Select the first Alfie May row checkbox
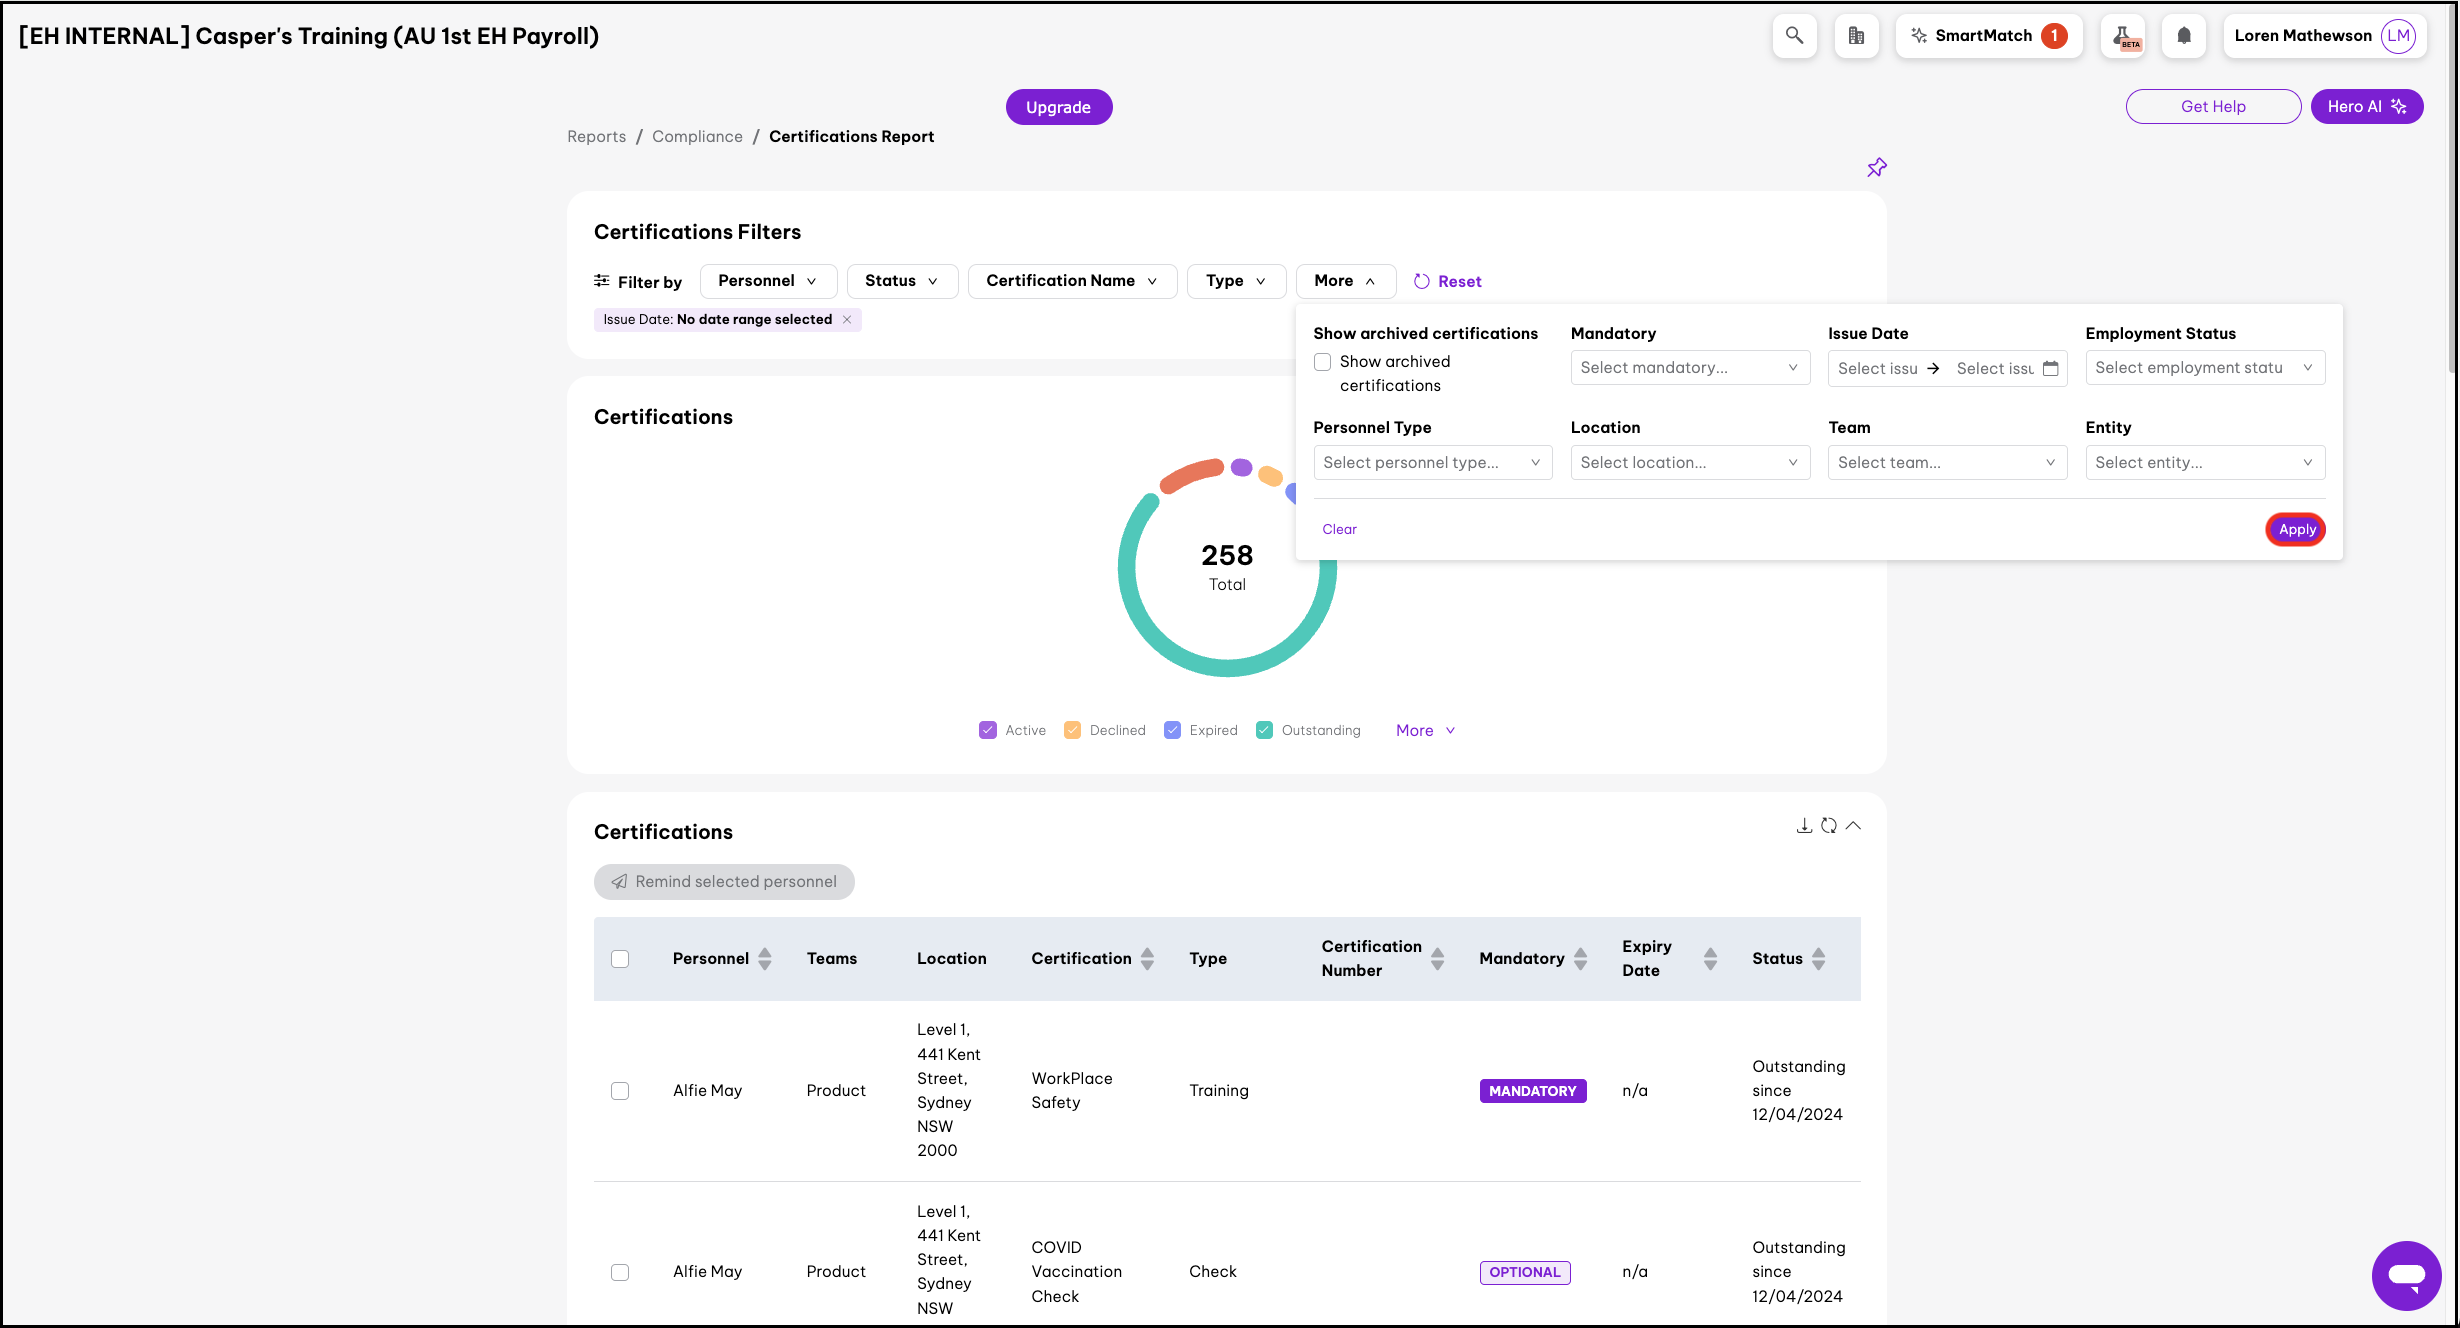2460x1328 pixels. pyautogui.click(x=620, y=1091)
